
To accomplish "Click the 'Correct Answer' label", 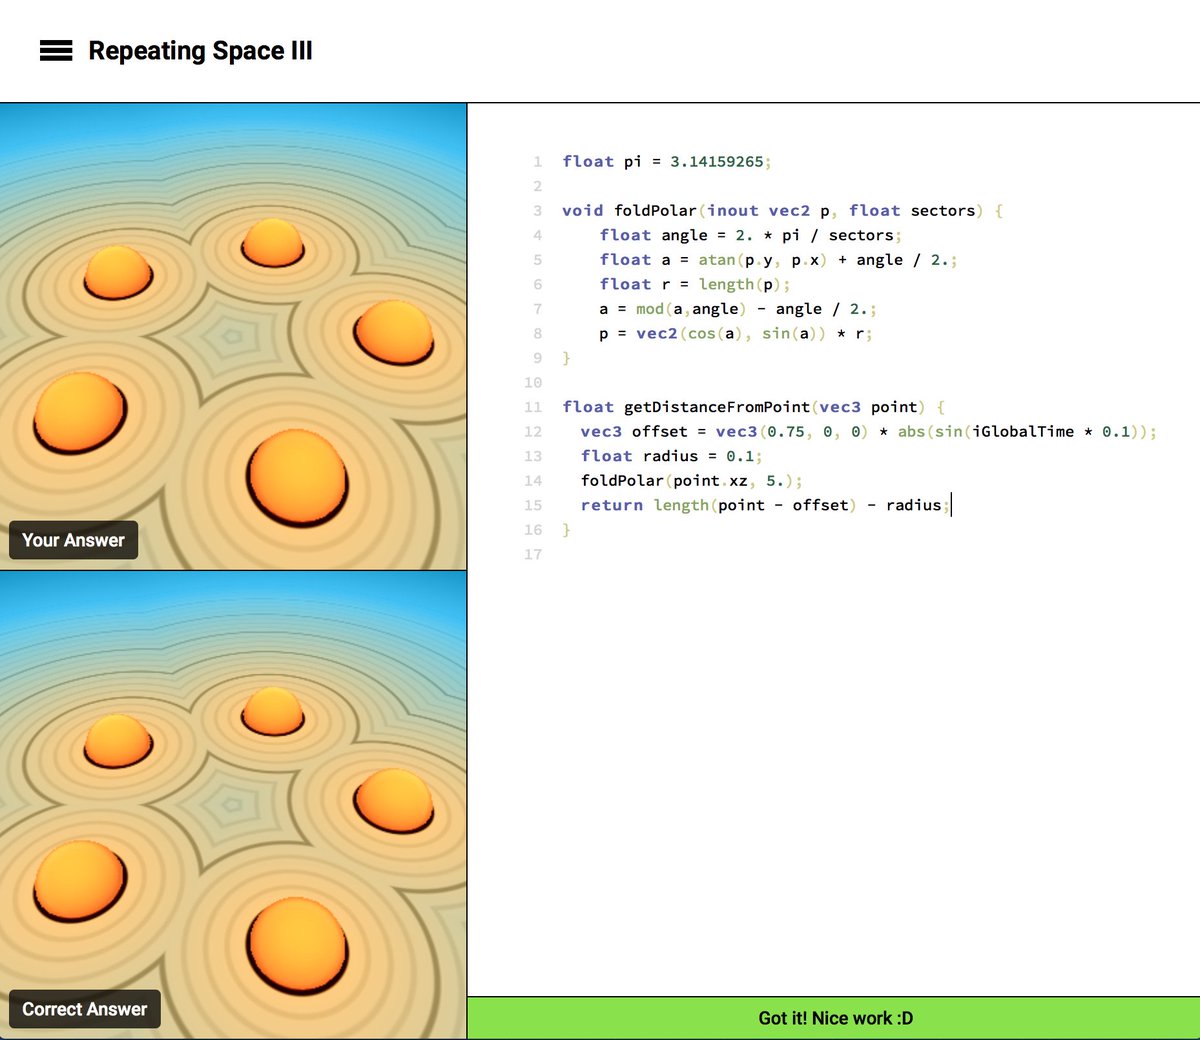I will (84, 1009).
